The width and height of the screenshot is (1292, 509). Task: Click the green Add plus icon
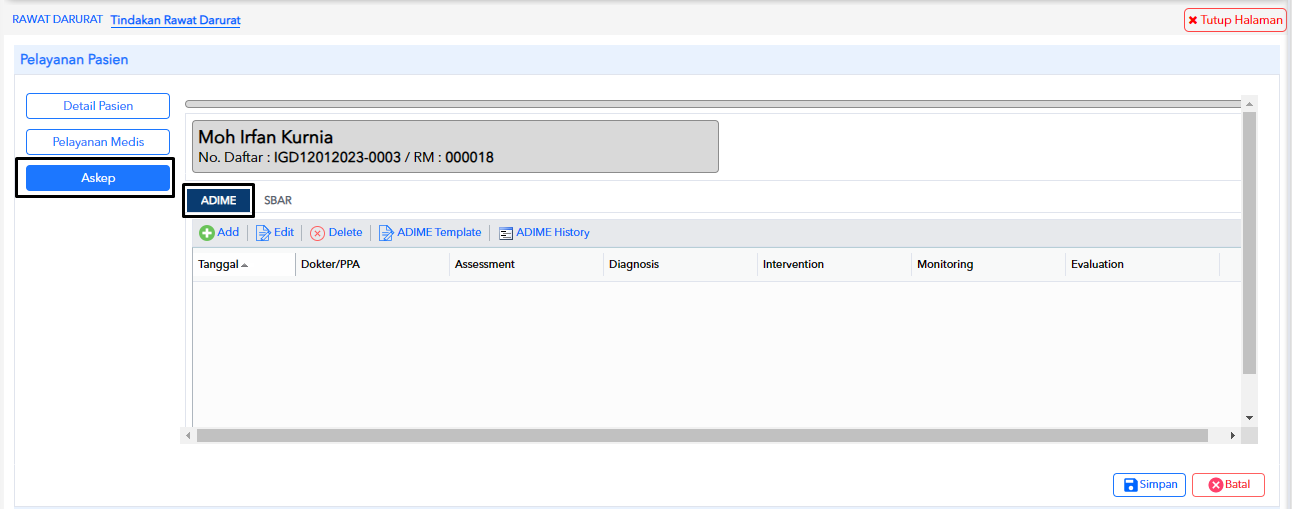(207, 233)
